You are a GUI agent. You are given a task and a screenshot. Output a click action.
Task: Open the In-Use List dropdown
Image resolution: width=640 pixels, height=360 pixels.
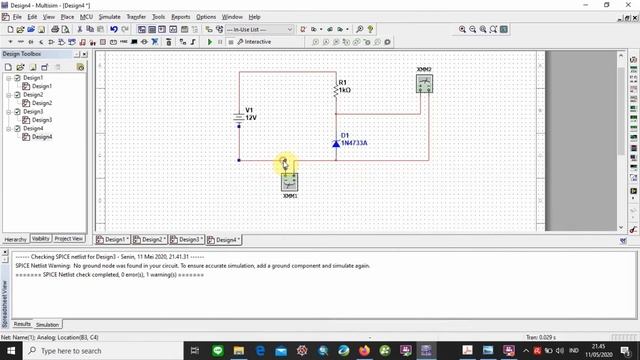pos(260,29)
